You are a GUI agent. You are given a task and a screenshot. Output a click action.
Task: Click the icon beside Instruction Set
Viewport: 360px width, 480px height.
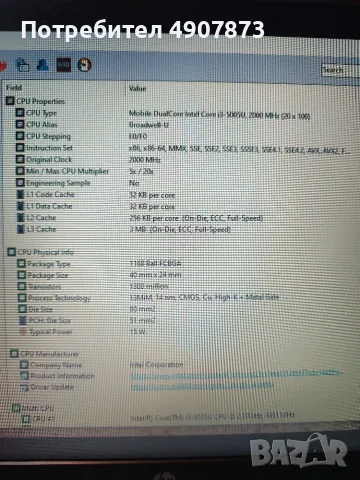pos(20,148)
